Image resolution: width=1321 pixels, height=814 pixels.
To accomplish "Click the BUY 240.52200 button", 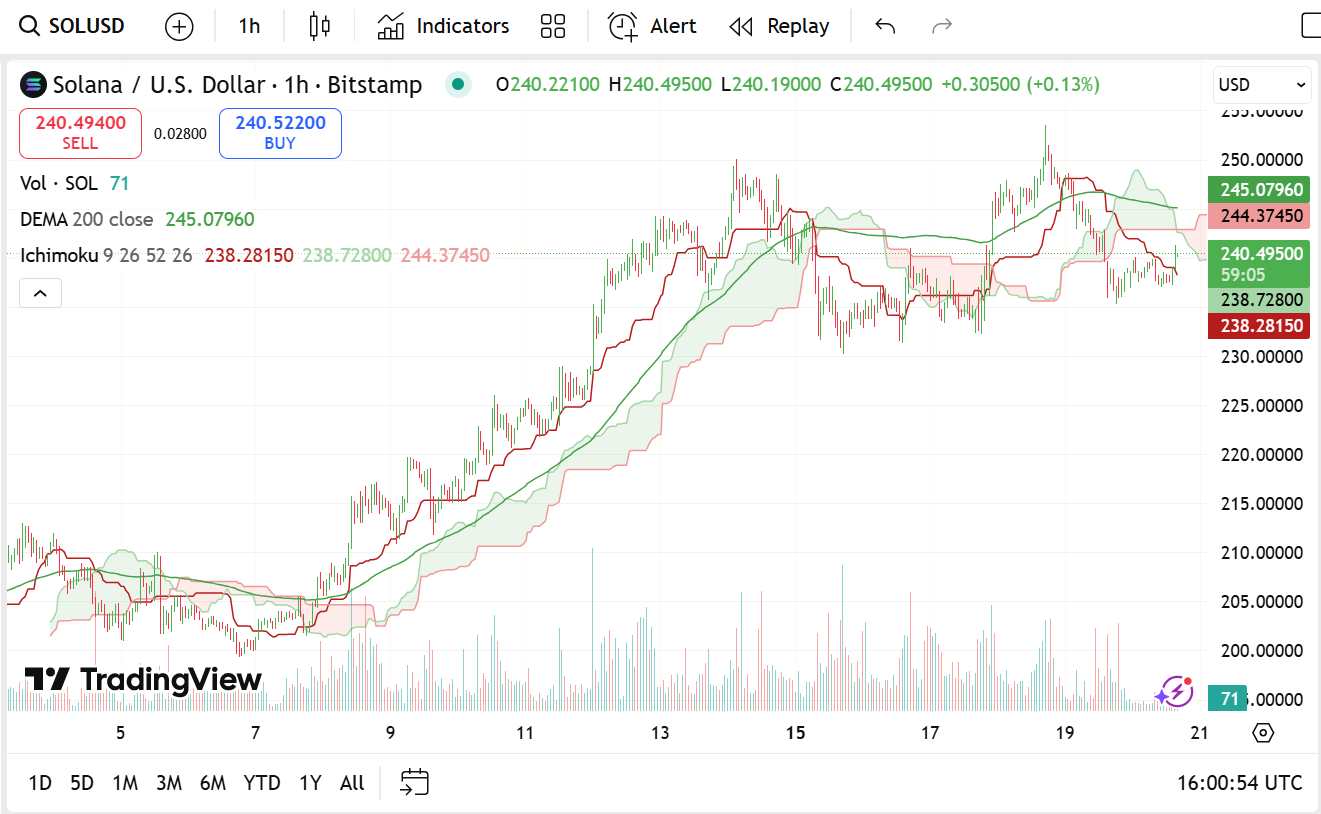I will tap(280, 133).
